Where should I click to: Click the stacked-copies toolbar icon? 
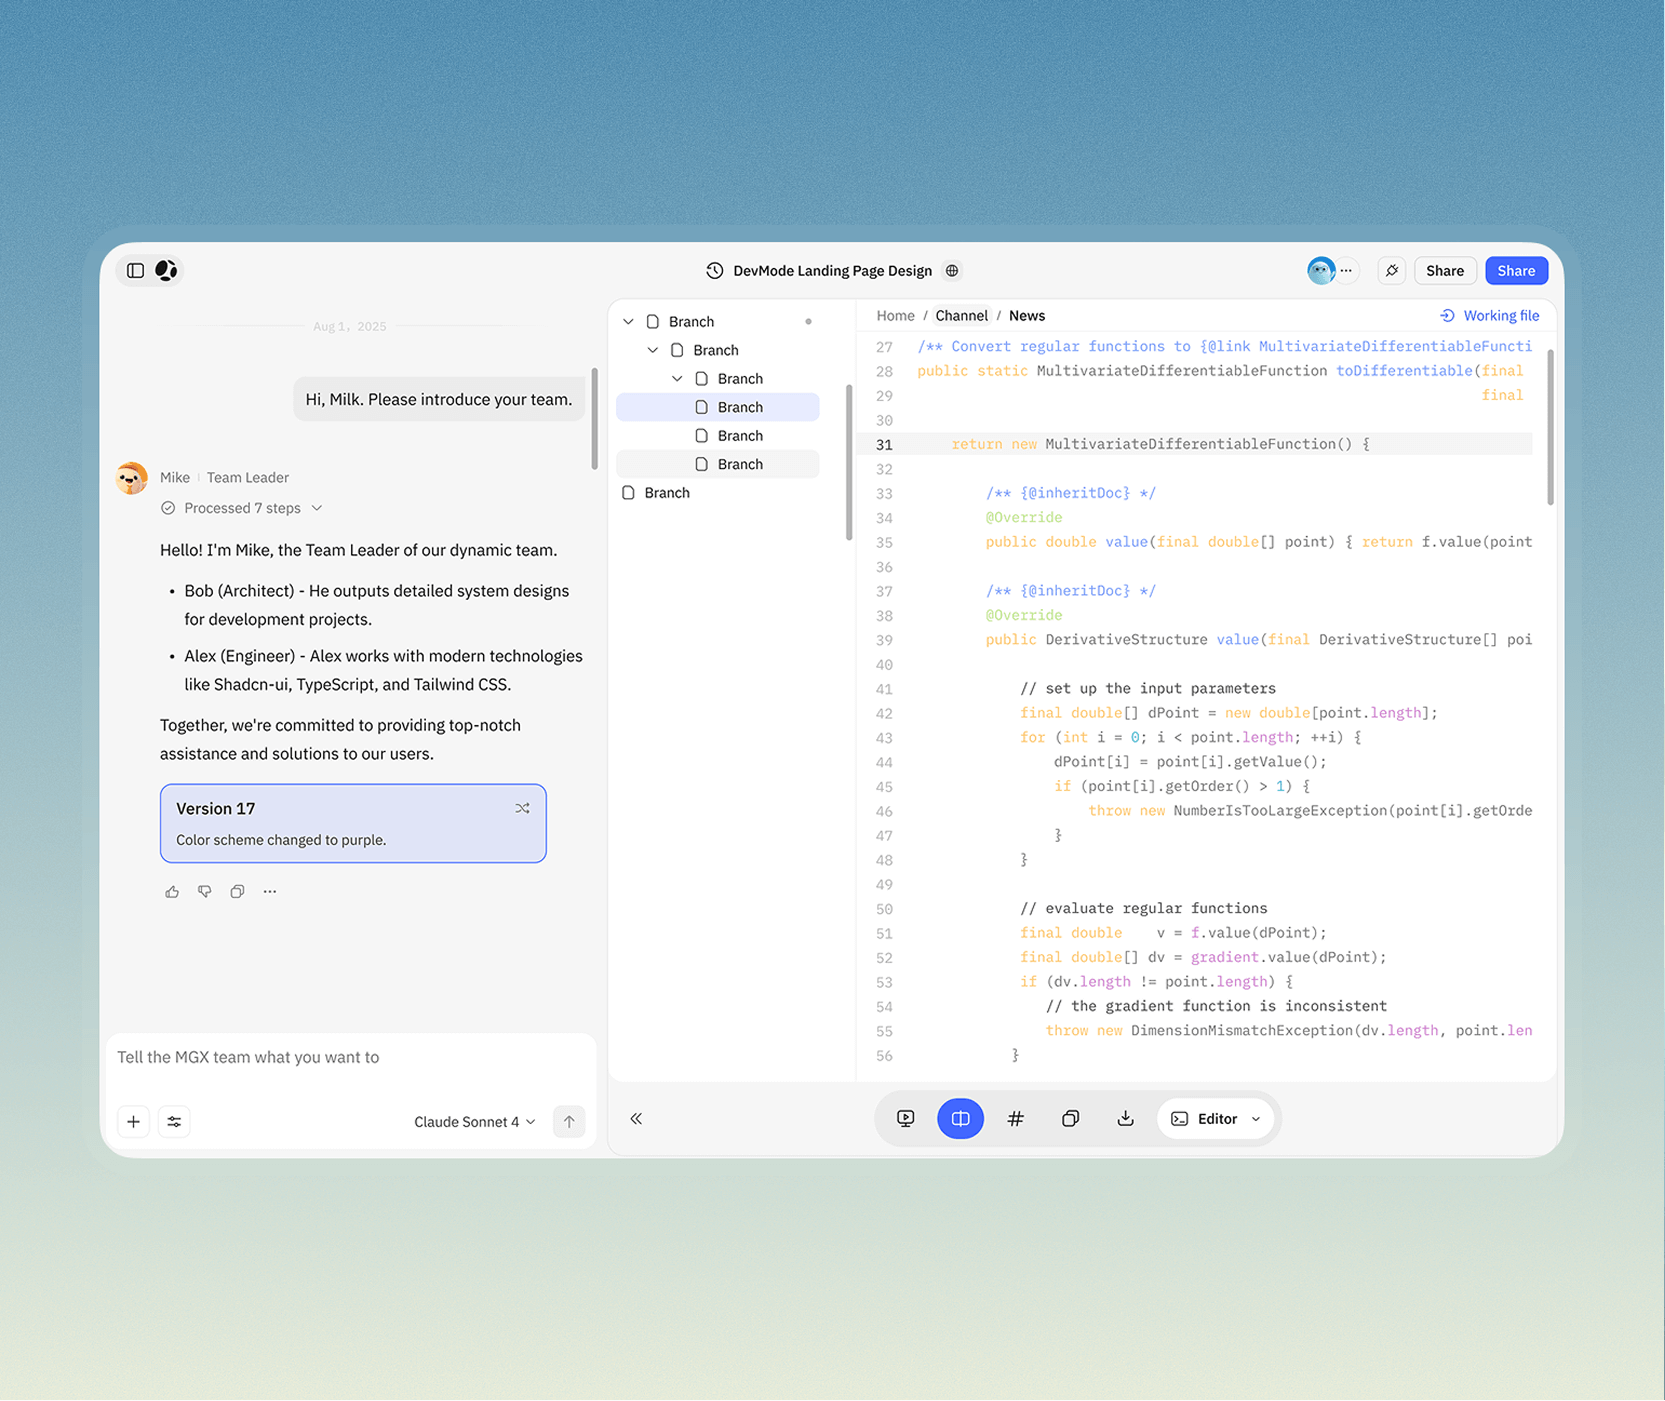1070,1119
